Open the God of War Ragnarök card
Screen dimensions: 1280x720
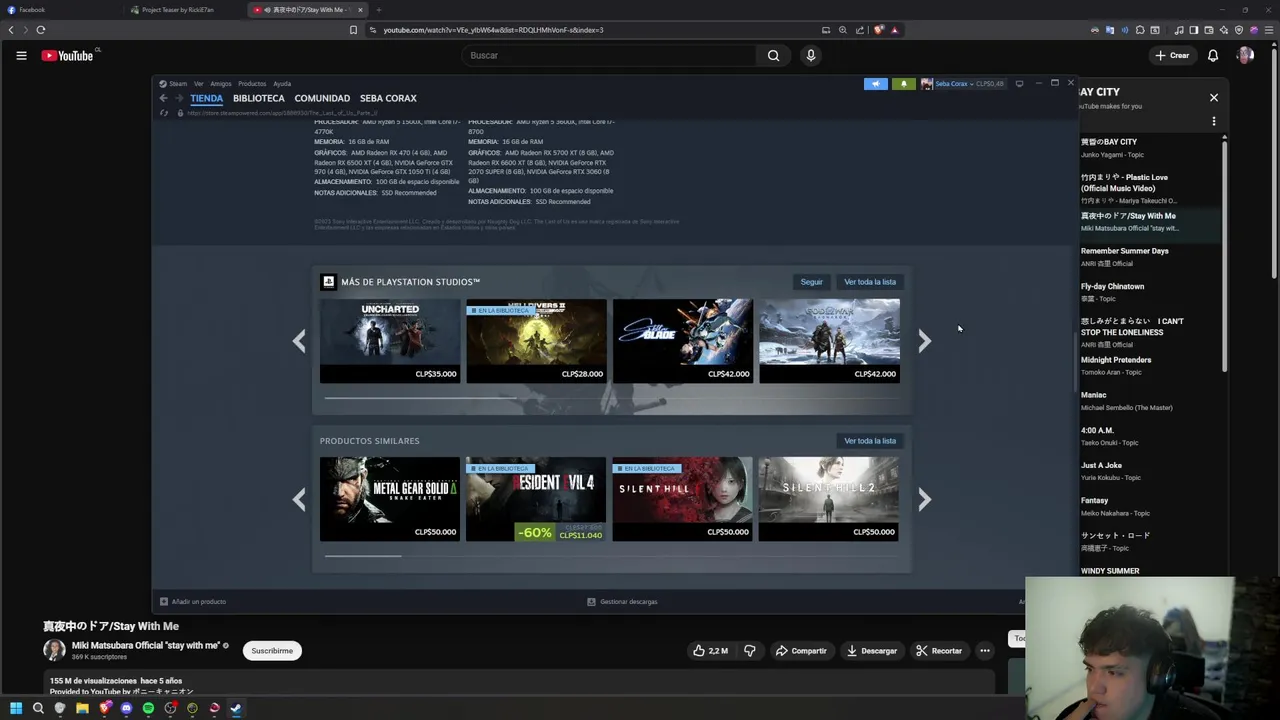point(829,341)
